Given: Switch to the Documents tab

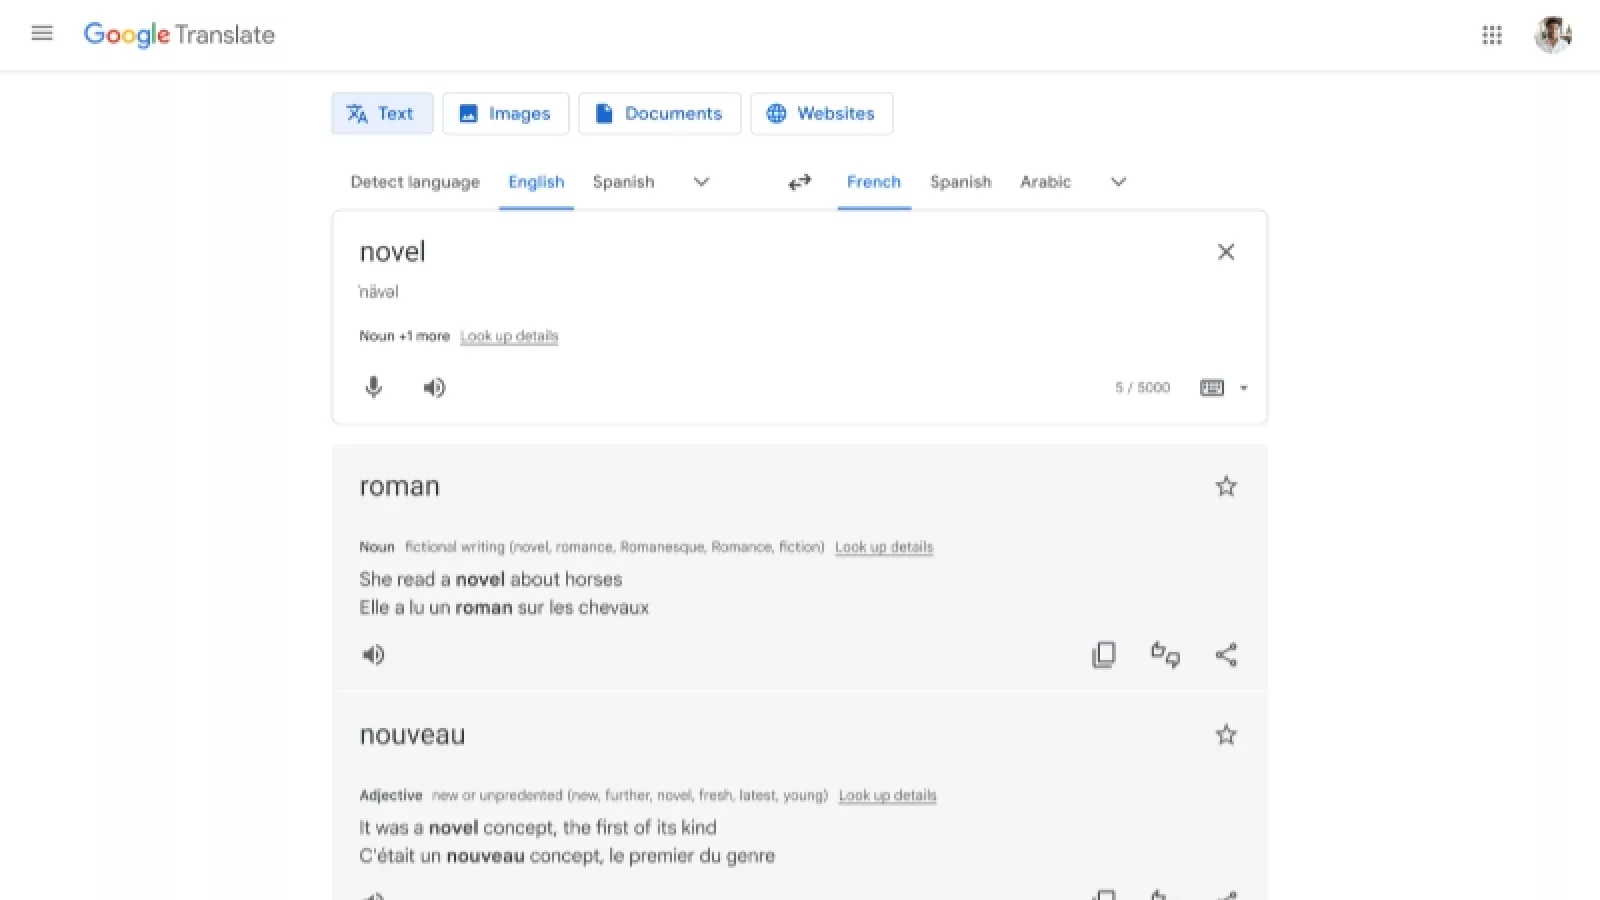Looking at the screenshot, I should [x=660, y=114].
